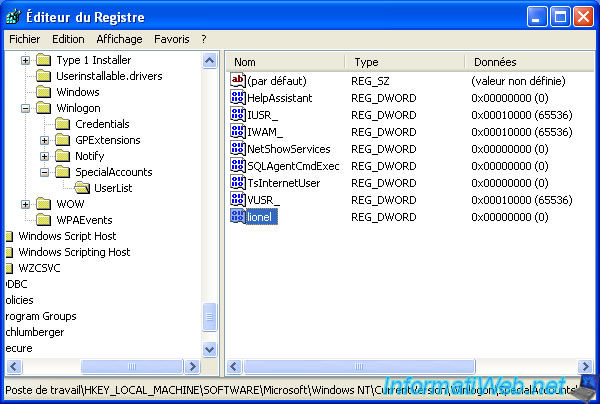Expand the GPExtensions key
The image size is (600, 404).
coord(44,140)
